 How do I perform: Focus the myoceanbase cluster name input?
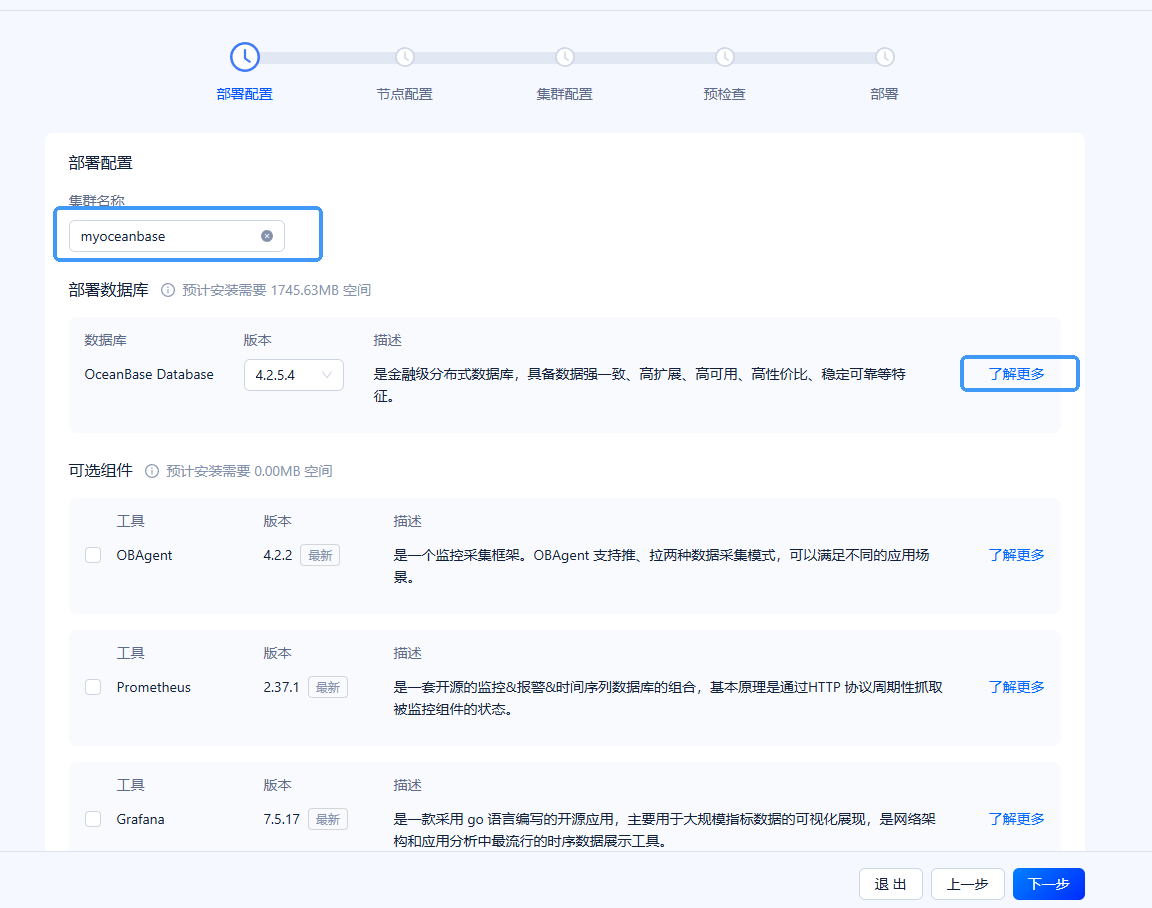pos(176,236)
